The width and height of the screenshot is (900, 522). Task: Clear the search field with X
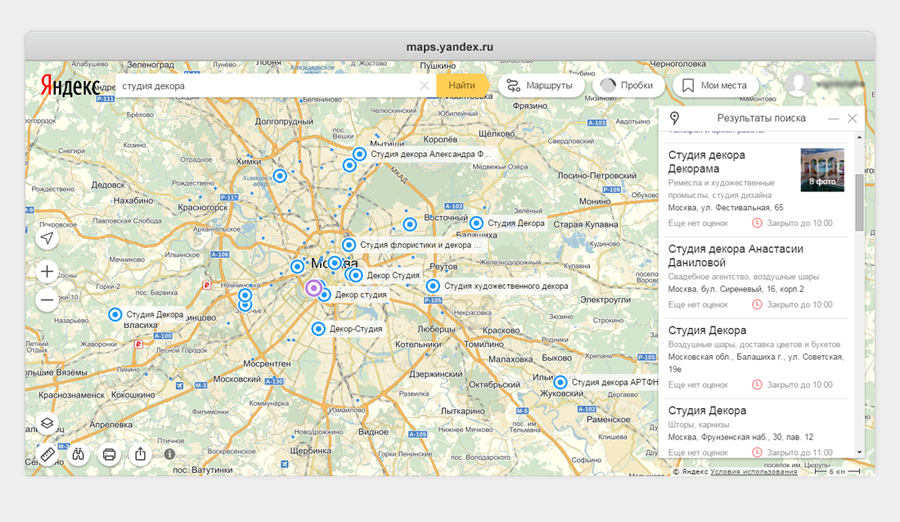[424, 86]
